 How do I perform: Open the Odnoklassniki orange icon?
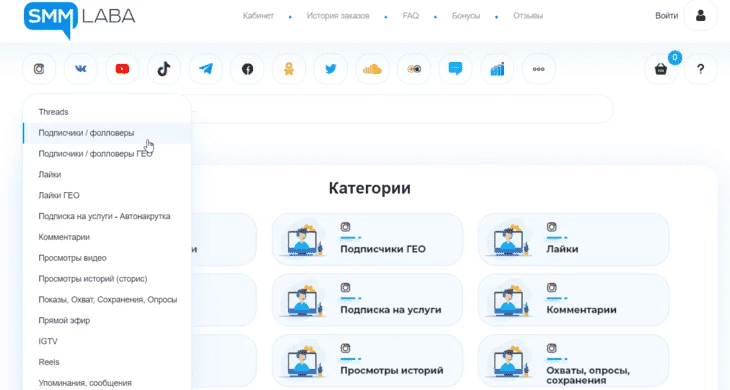(289, 69)
